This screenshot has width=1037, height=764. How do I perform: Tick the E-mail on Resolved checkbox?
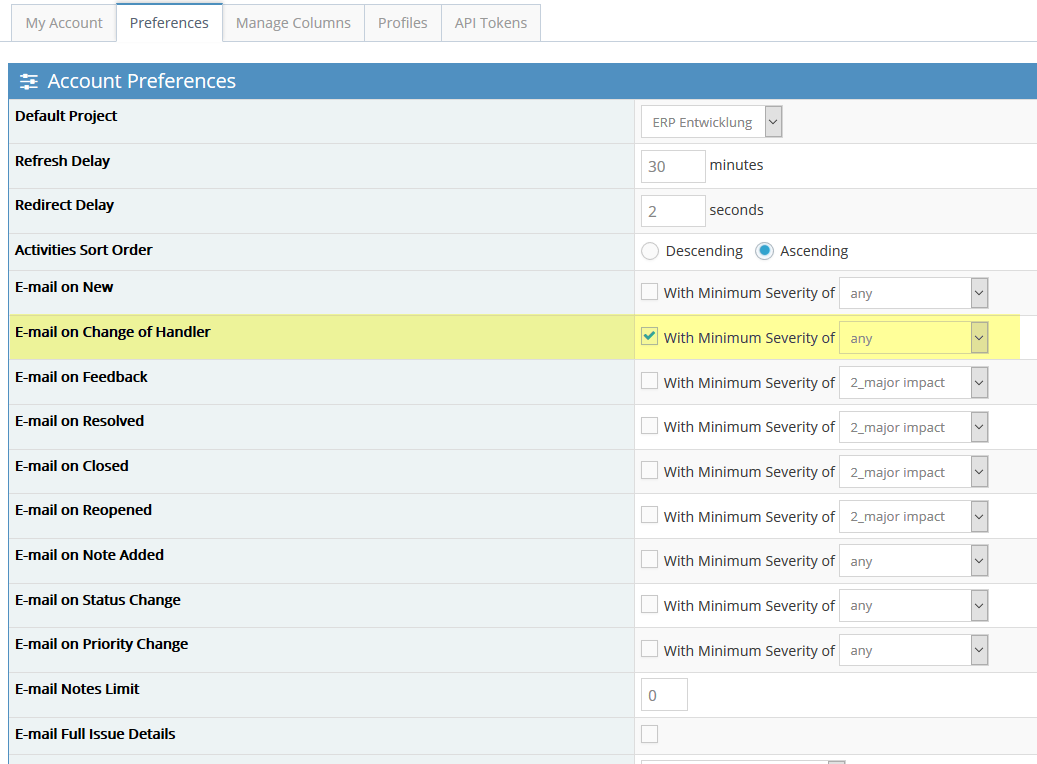(650, 426)
